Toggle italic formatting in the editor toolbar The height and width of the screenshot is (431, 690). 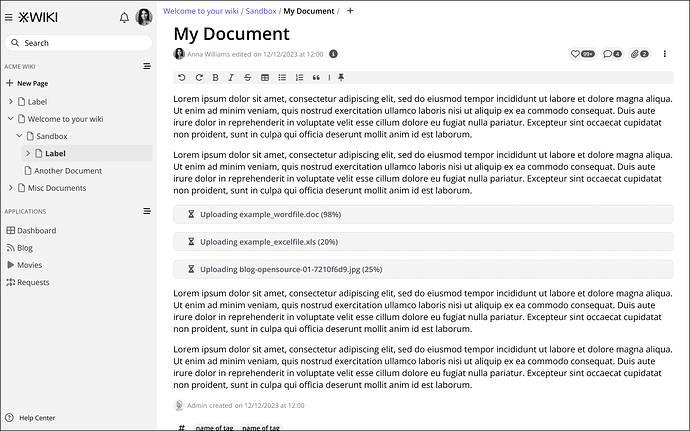pyautogui.click(x=231, y=77)
